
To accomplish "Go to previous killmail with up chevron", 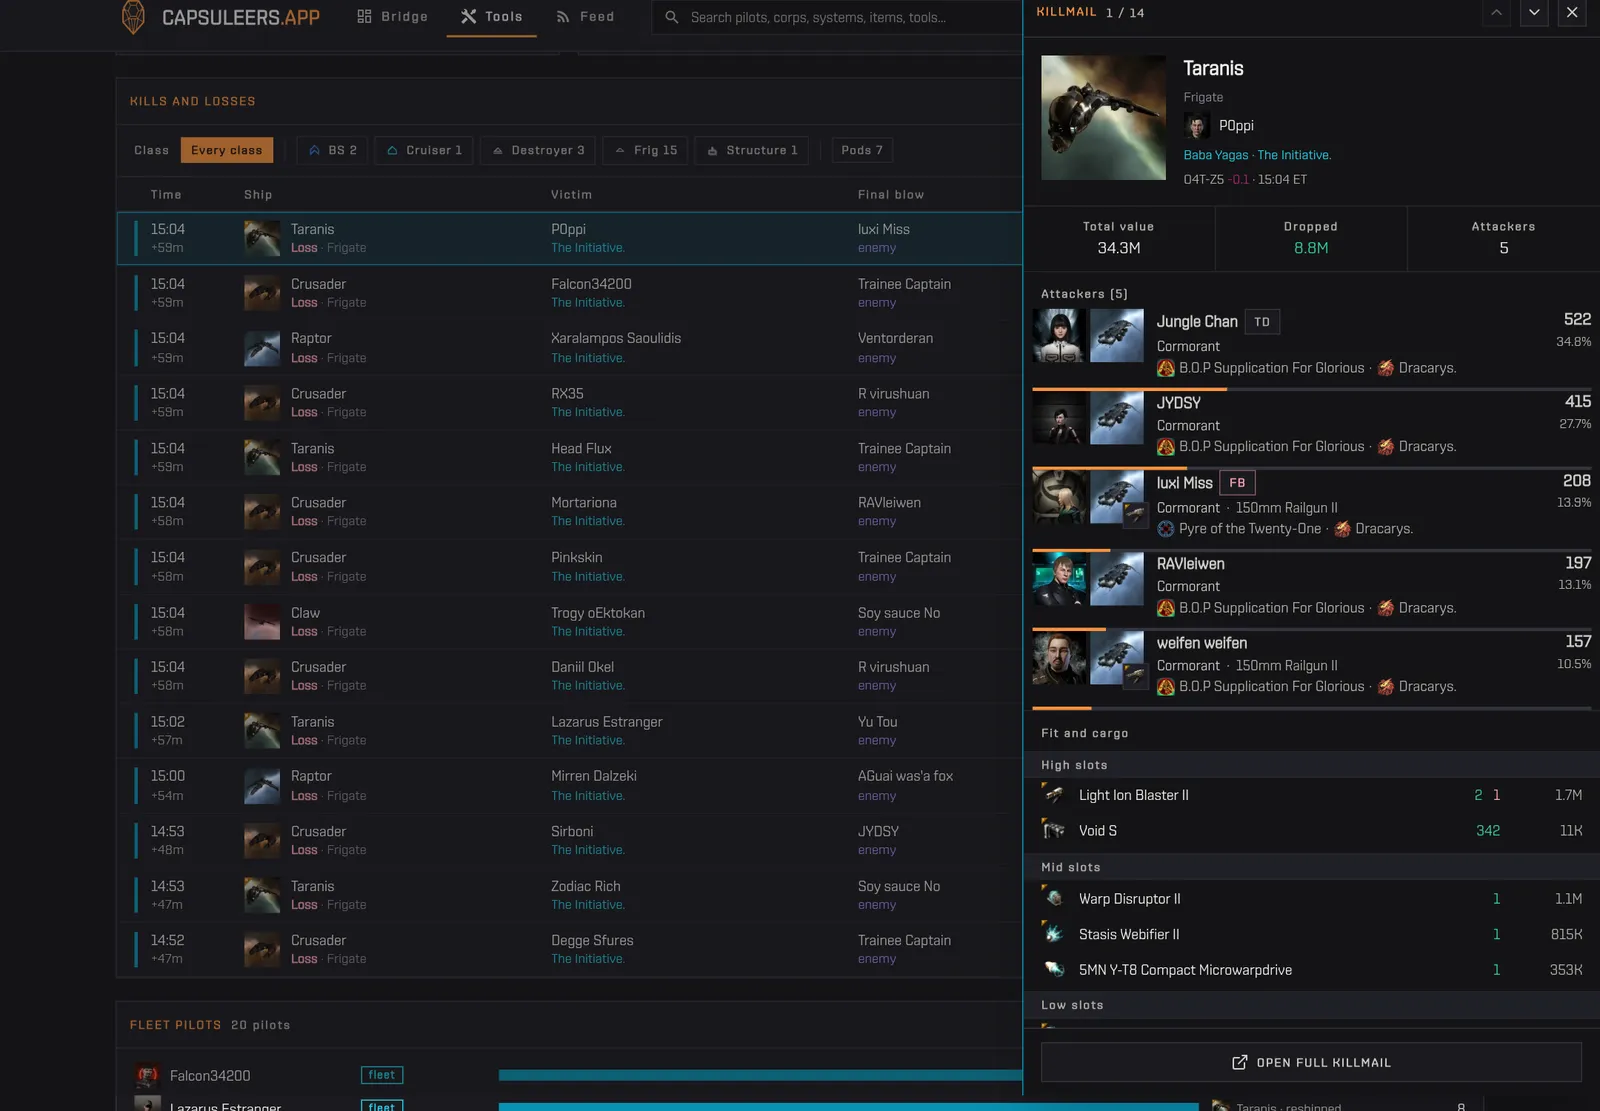I will click(1496, 13).
